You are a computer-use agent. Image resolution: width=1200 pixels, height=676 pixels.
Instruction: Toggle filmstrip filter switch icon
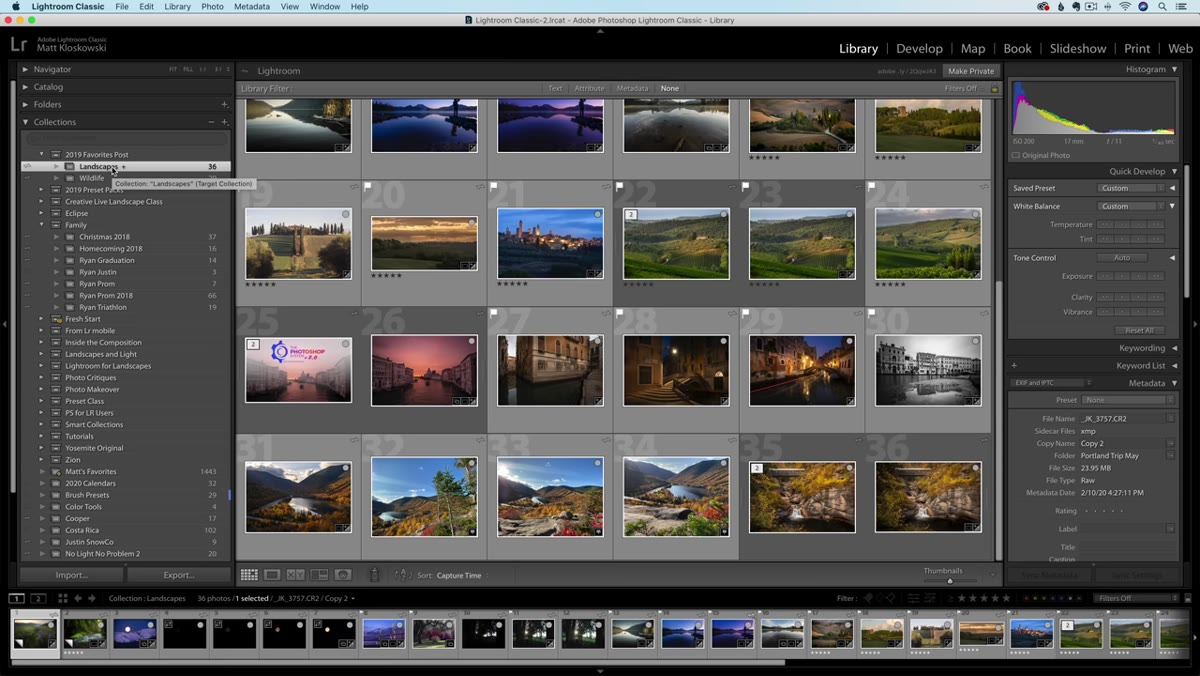(x=1188, y=598)
